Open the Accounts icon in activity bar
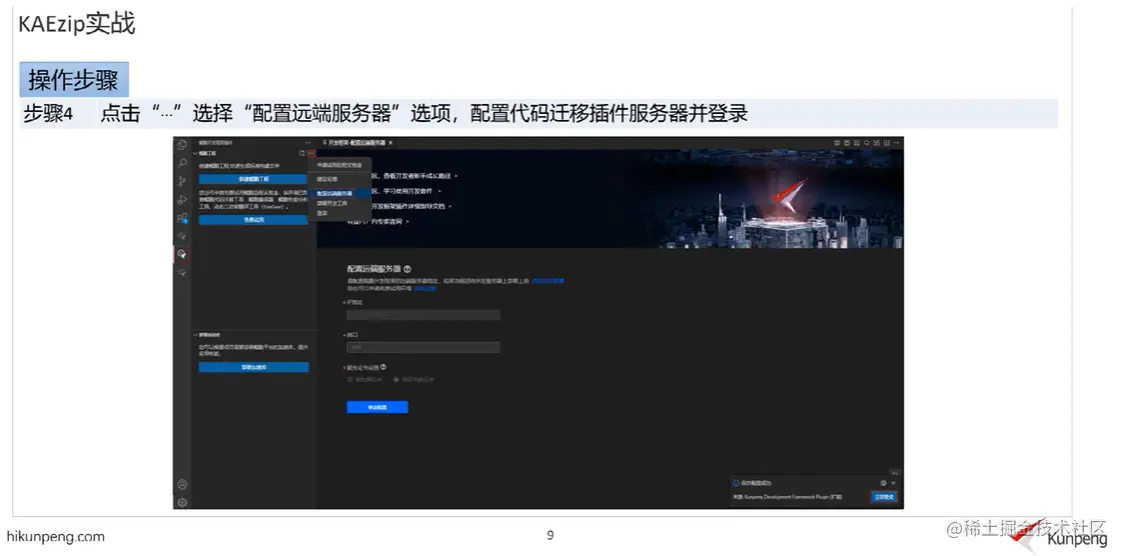Image resolution: width=1124 pixels, height=556 pixels. tap(182, 484)
